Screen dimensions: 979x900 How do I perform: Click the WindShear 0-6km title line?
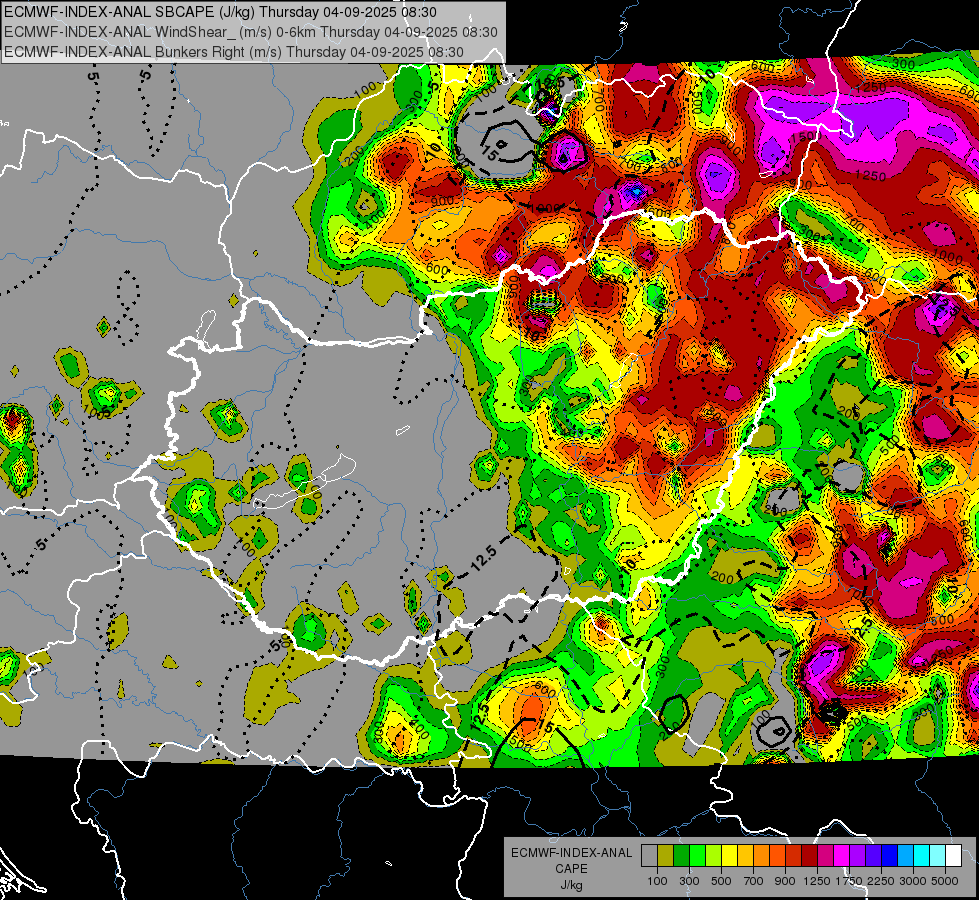click(251, 32)
